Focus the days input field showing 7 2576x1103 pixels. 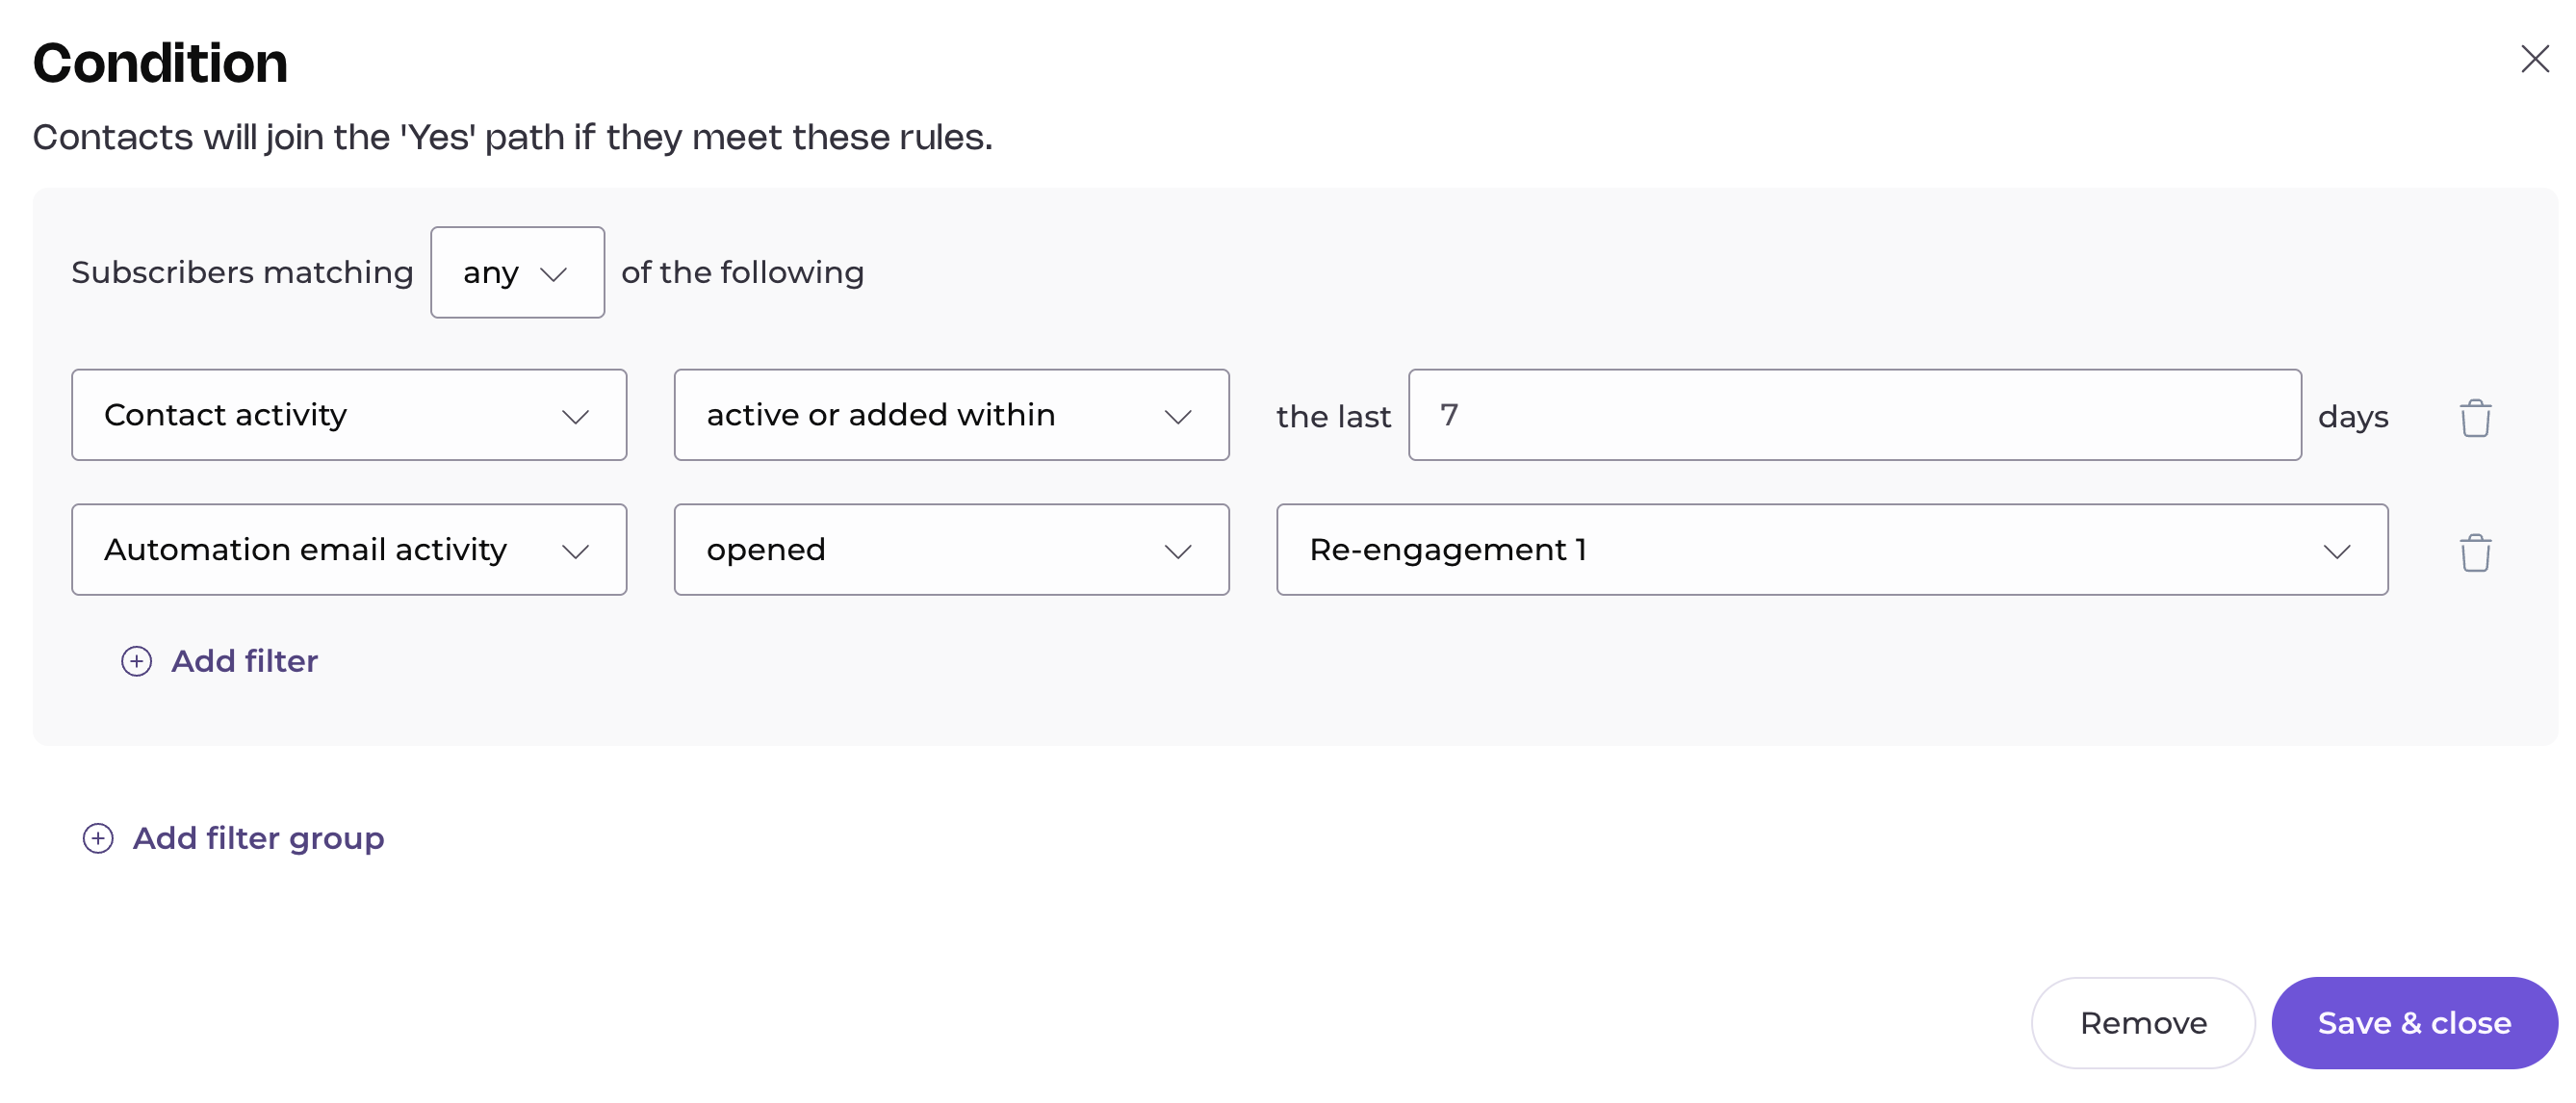(x=1853, y=415)
